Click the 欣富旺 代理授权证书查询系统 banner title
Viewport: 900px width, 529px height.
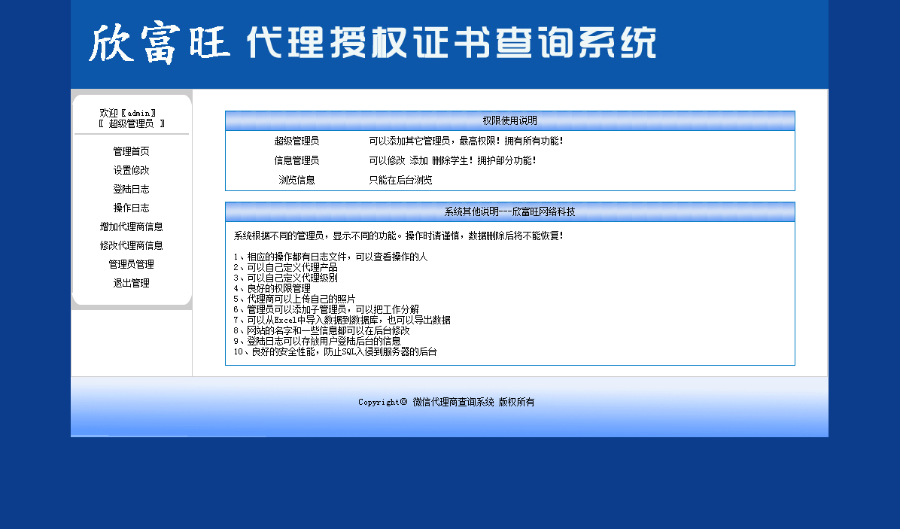click(373, 43)
